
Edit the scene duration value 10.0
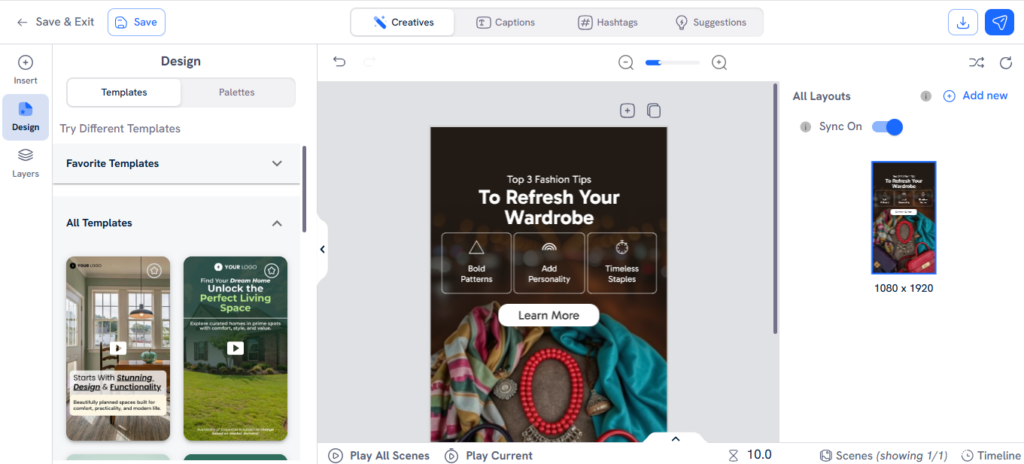coord(760,455)
